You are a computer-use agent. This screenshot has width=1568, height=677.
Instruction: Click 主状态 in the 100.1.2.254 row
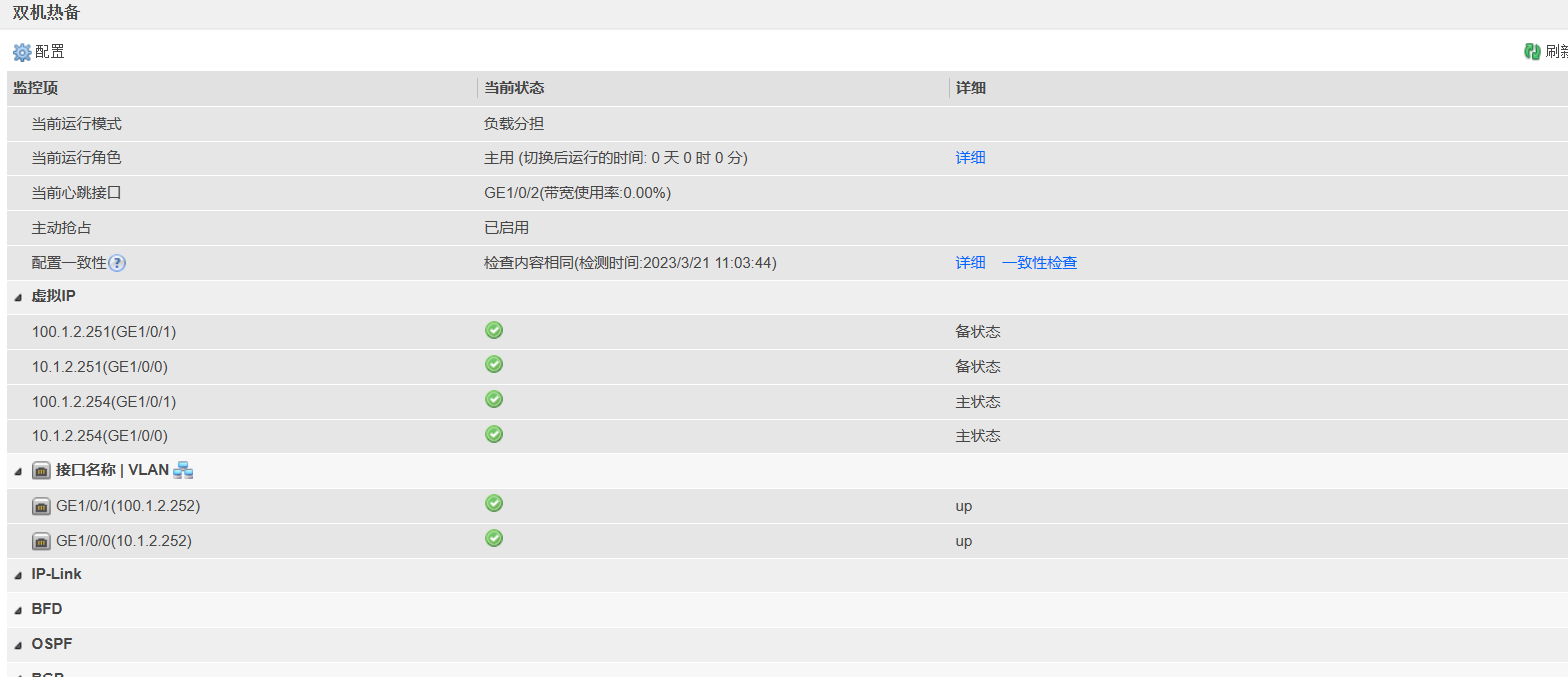pos(978,402)
